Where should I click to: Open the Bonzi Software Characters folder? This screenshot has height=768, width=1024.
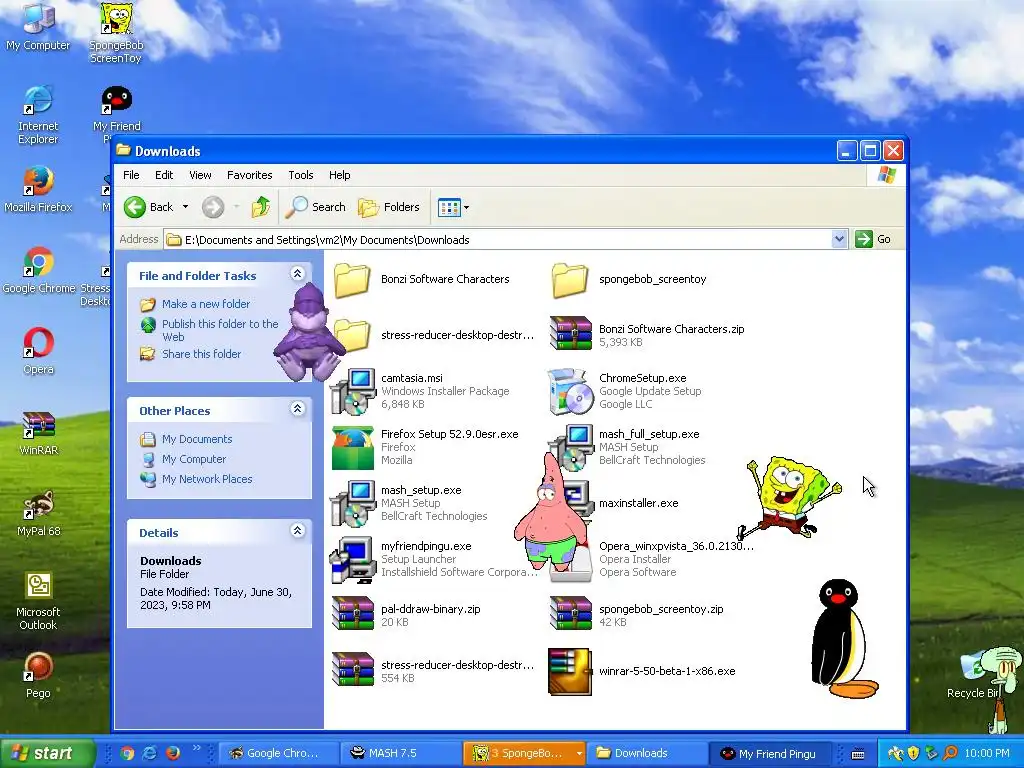pyautogui.click(x=421, y=280)
